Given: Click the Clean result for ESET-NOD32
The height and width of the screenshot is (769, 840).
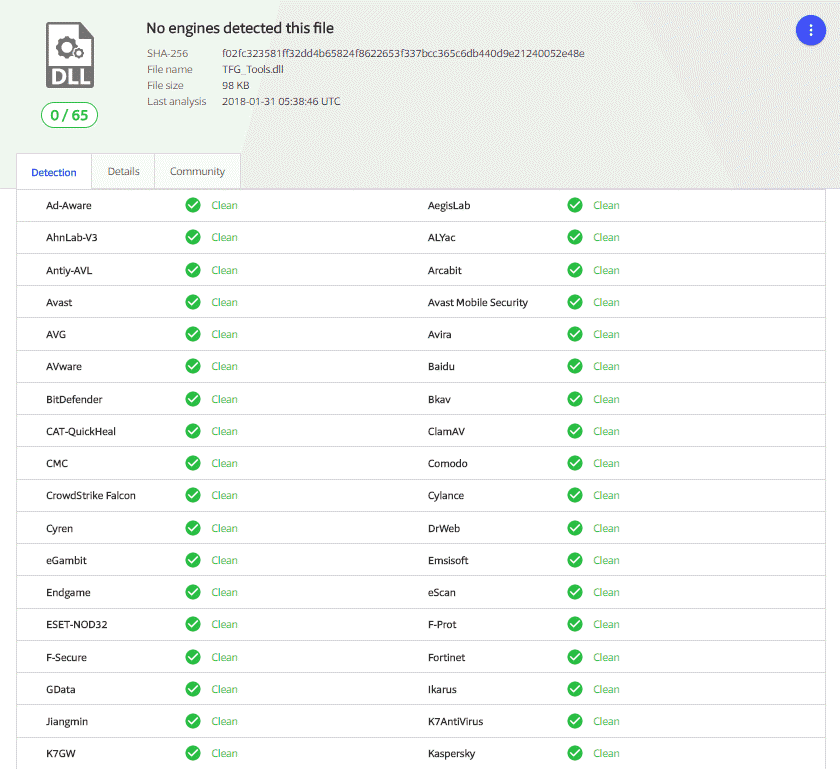Looking at the screenshot, I should [x=224, y=625].
